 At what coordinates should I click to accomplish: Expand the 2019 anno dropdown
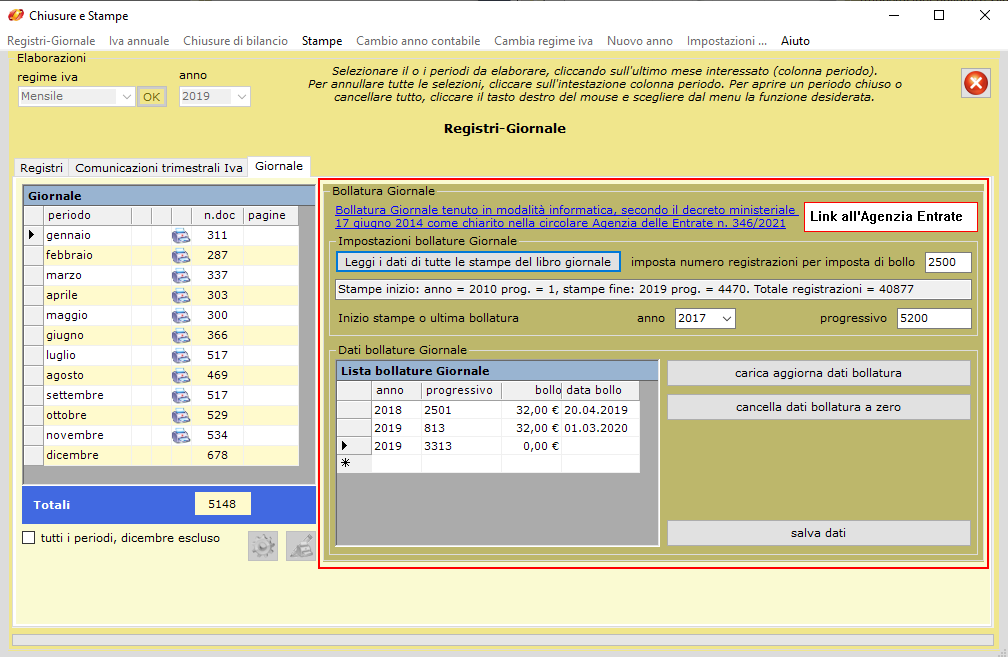(x=240, y=97)
